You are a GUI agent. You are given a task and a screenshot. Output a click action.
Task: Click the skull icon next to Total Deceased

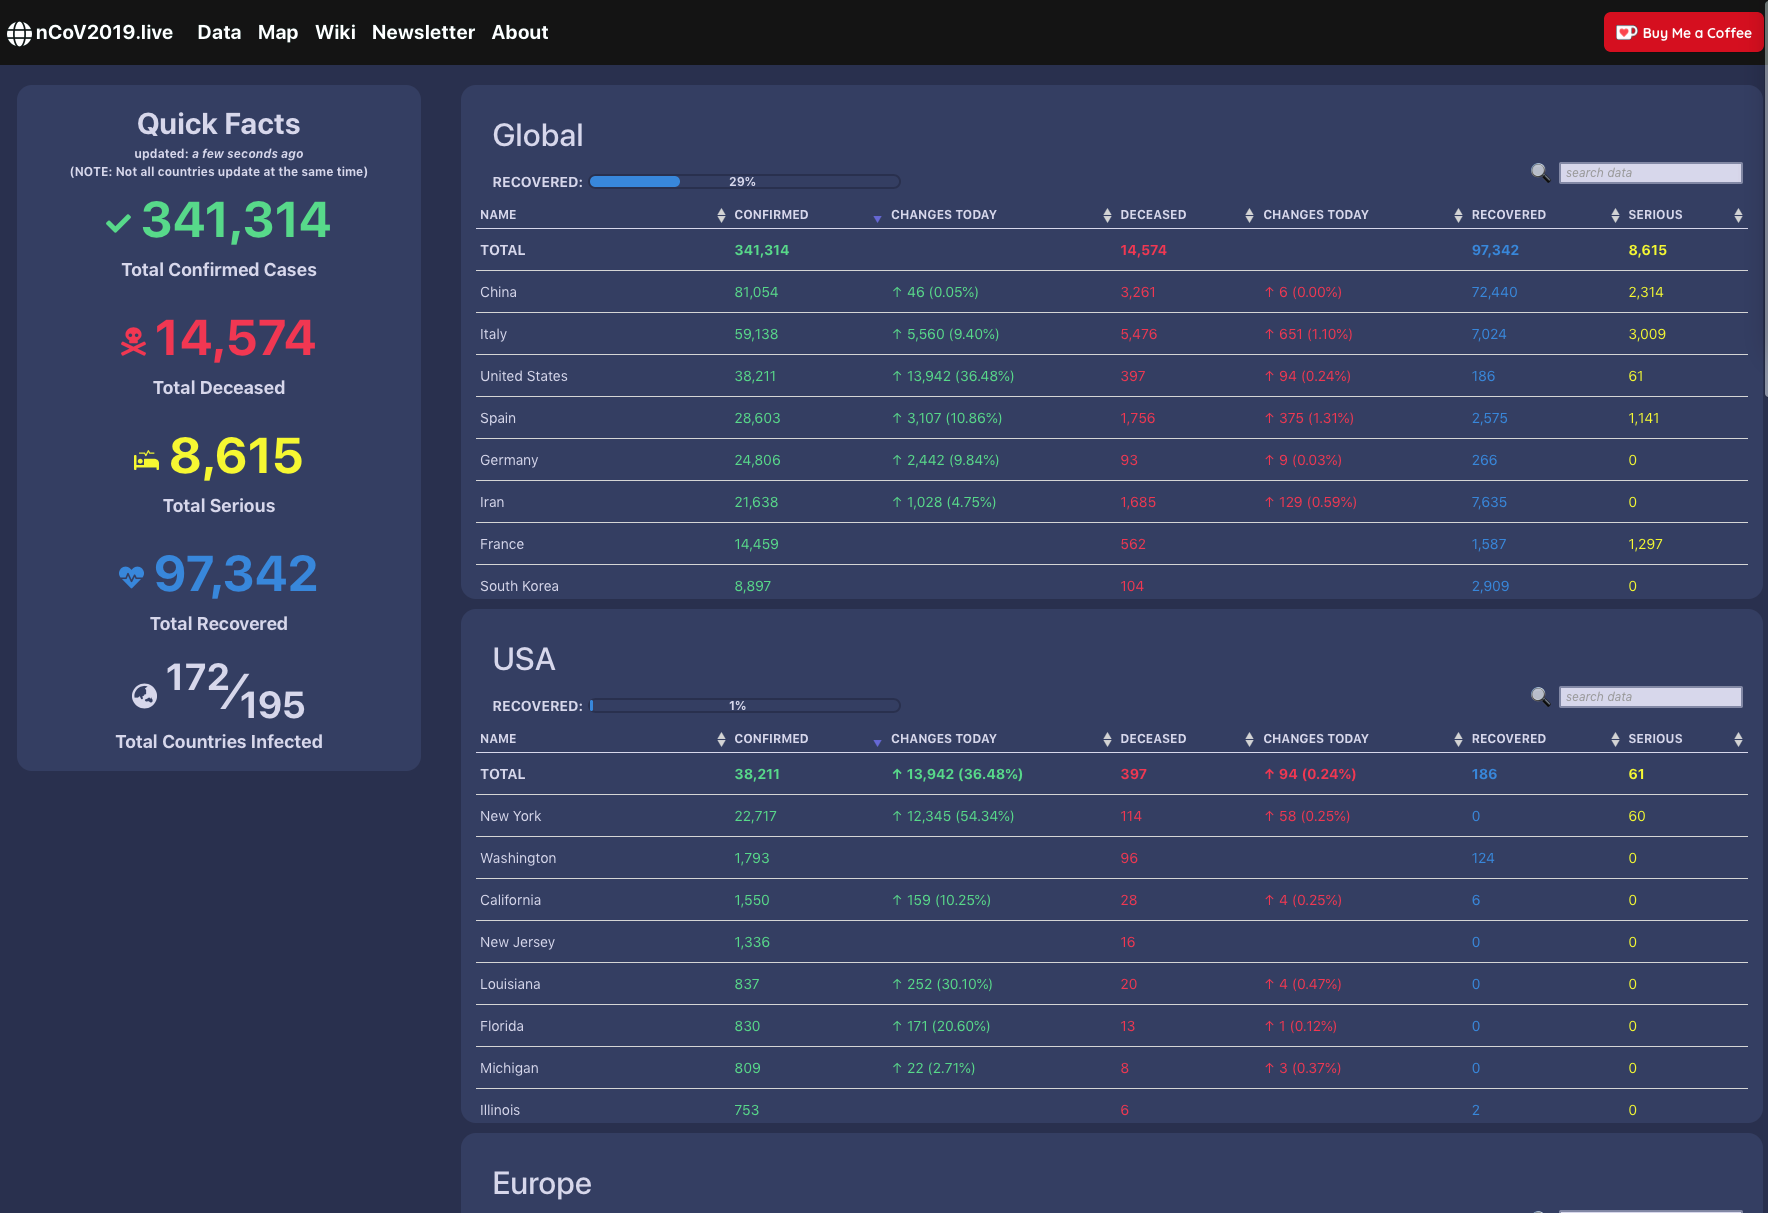point(133,342)
